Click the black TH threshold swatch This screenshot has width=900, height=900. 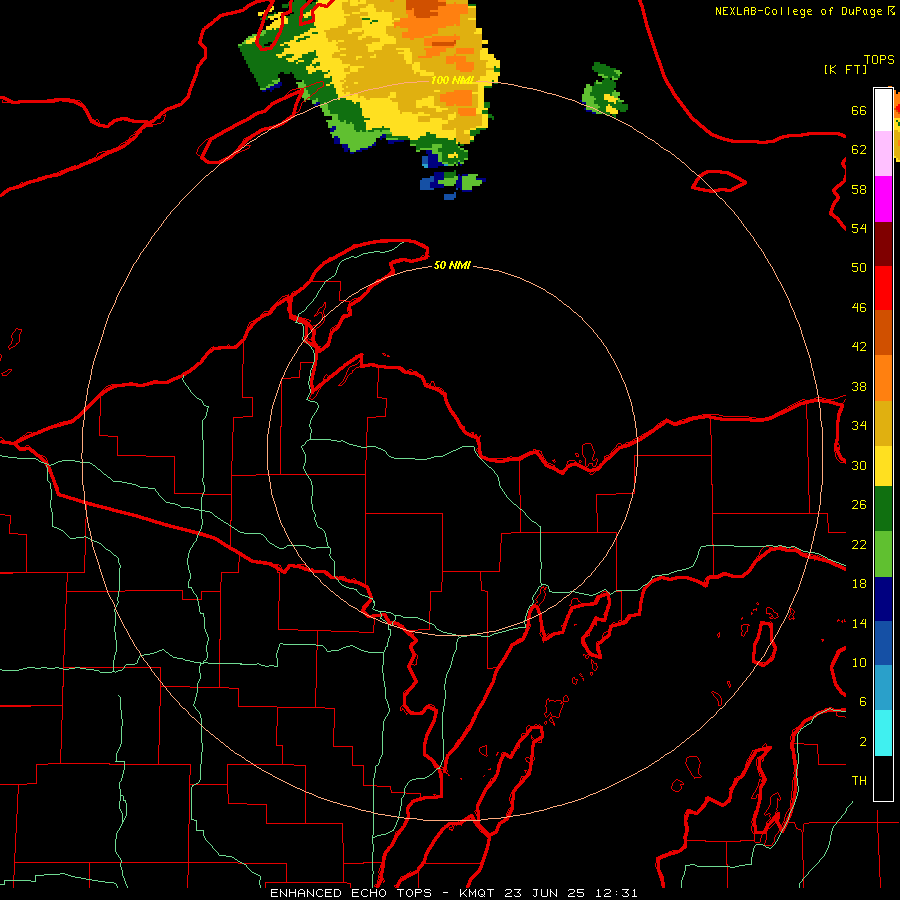(883, 778)
